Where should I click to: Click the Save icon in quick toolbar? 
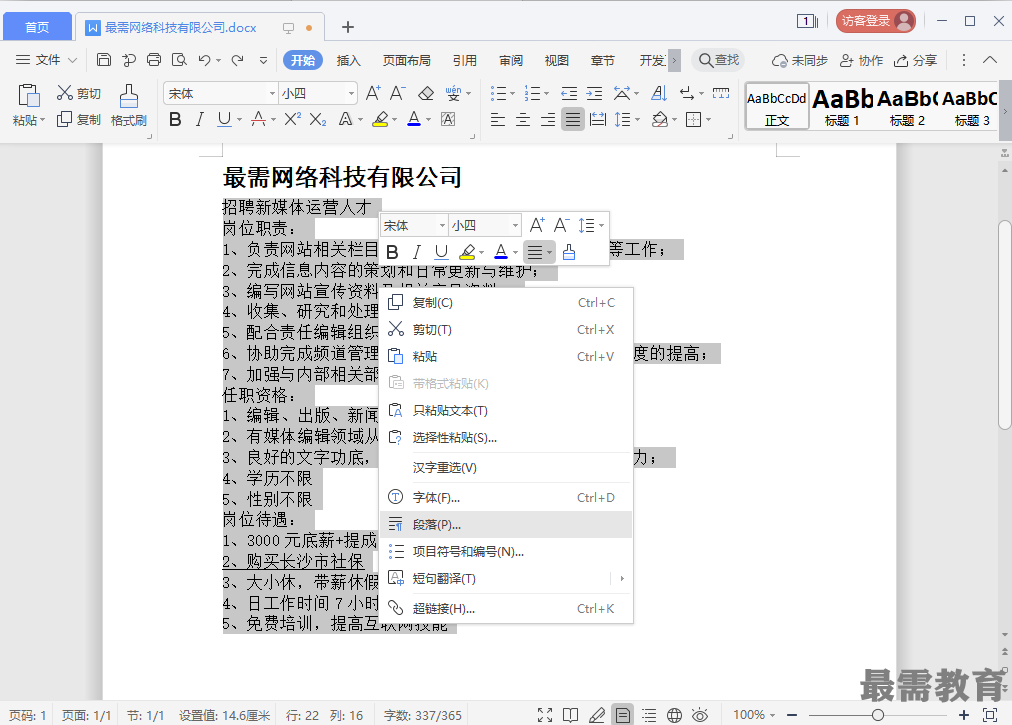click(103, 60)
